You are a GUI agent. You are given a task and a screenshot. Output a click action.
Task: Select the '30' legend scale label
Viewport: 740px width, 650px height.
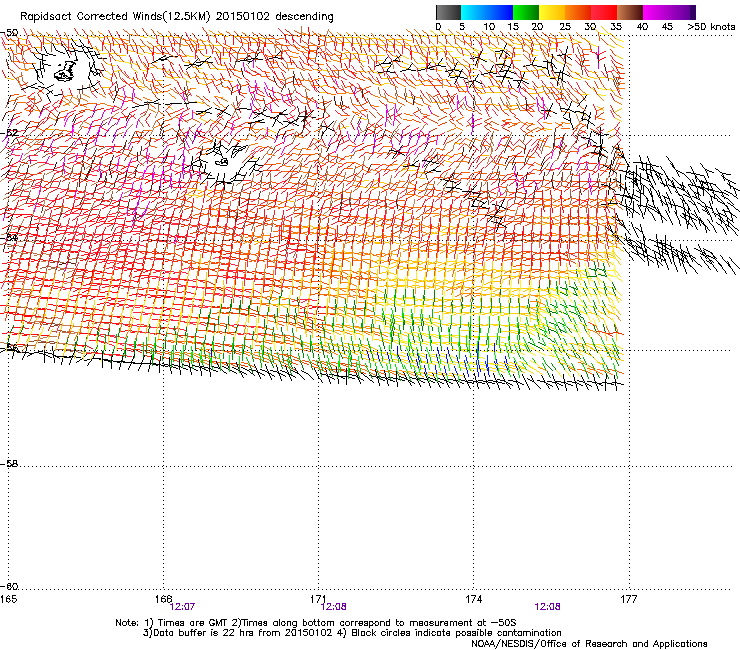click(x=590, y=27)
